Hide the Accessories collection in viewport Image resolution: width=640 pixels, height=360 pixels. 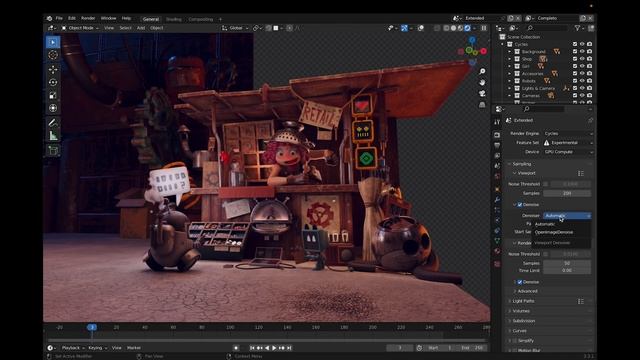point(582,73)
